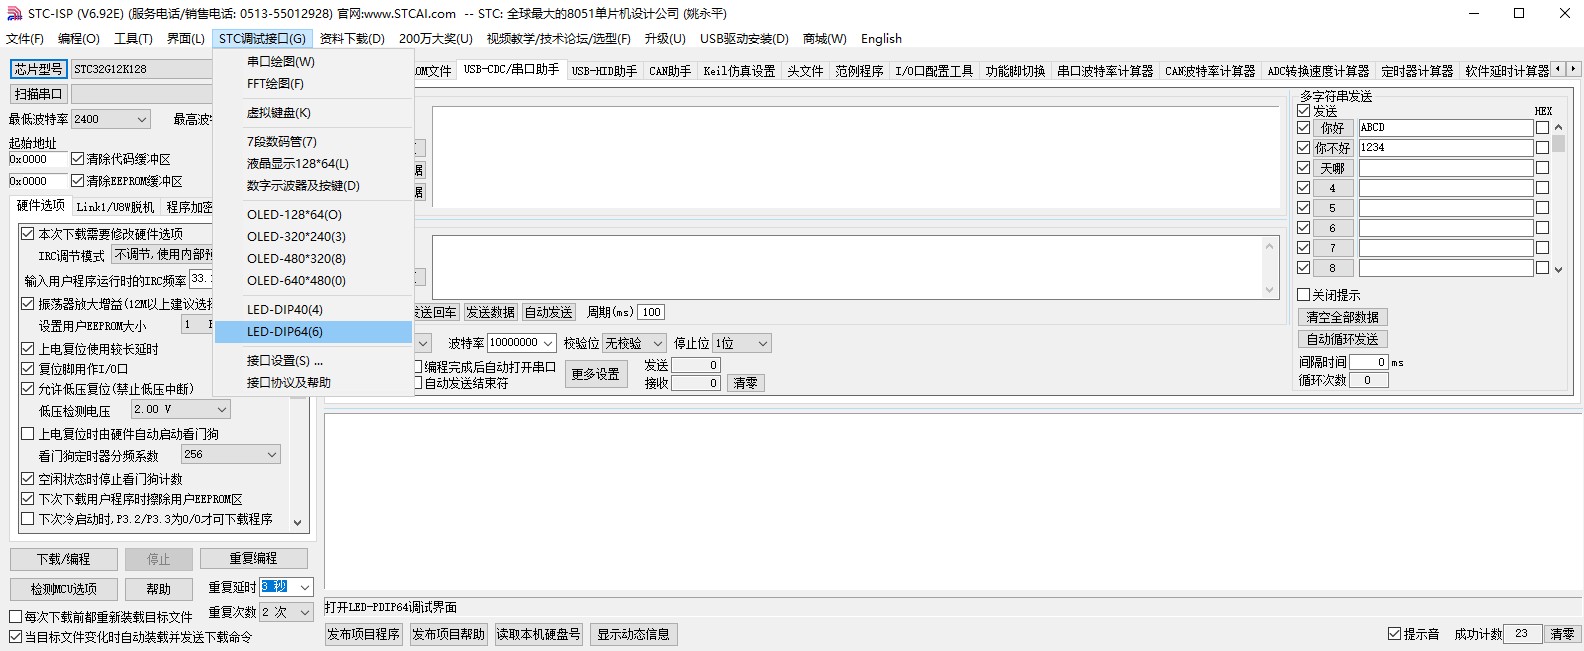Enable 关闭提示 checkbox
The width and height of the screenshot is (1584, 651).
[x=1303, y=295]
